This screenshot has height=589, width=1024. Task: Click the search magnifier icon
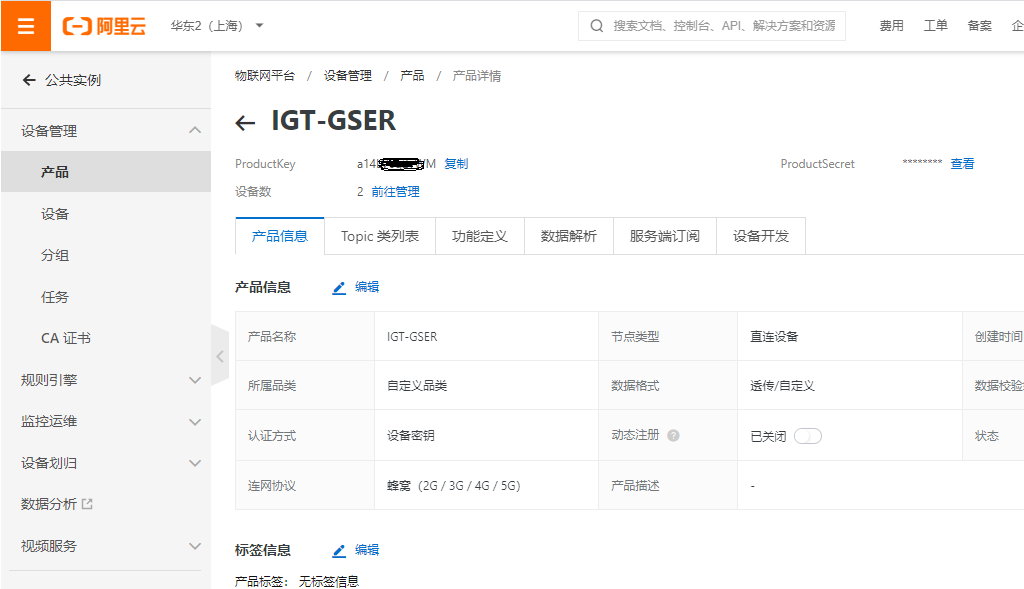click(x=596, y=25)
